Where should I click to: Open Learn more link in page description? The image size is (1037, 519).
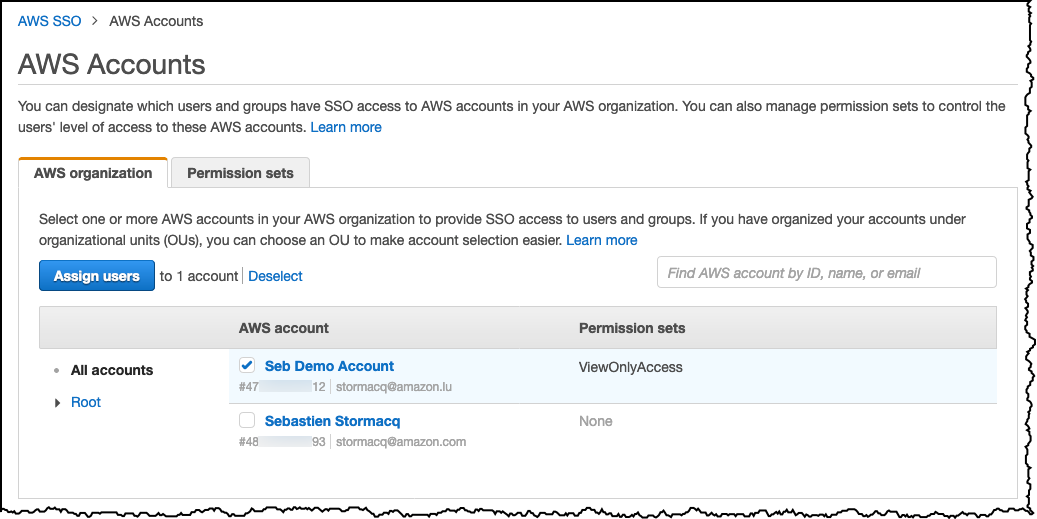click(x=346, y=127)
